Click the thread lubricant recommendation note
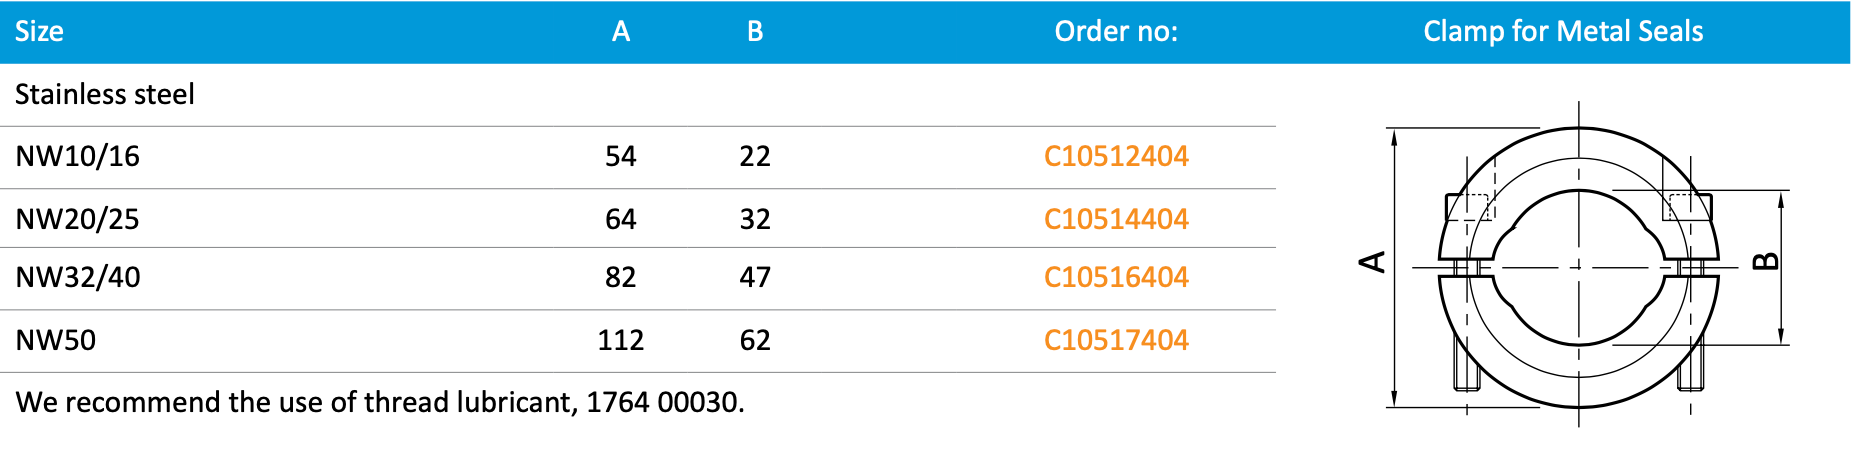This screenshot has height=454, width=1854. tap(380, 402)
